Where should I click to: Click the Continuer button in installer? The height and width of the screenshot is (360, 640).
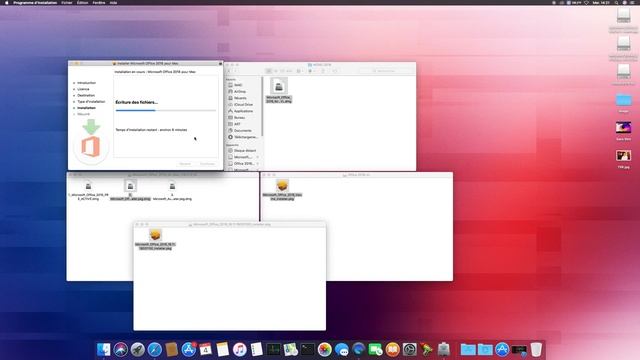click(207, 164)
